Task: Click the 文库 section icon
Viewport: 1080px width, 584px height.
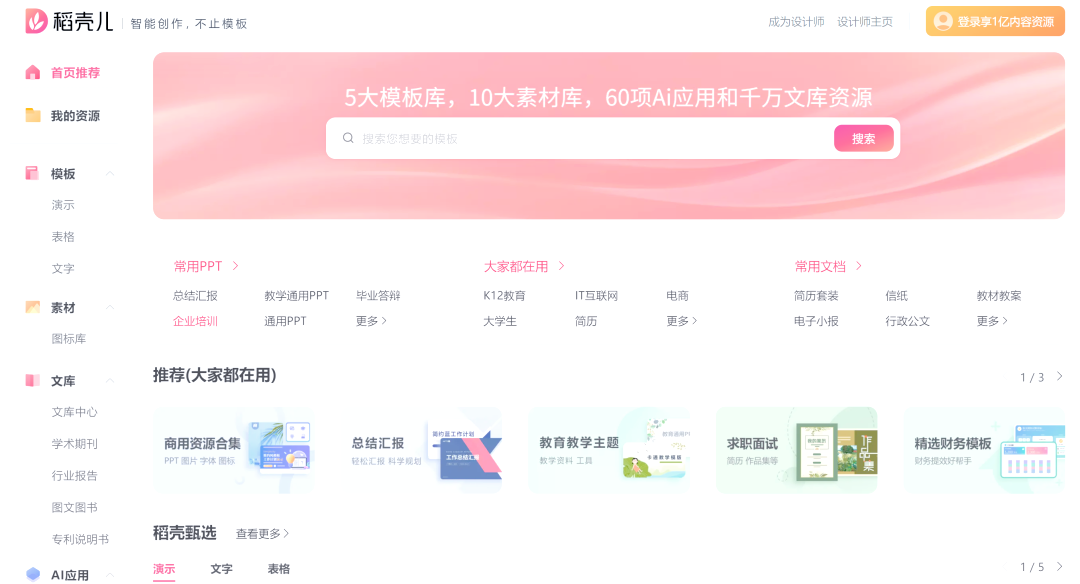Action: tap(33, 381)
